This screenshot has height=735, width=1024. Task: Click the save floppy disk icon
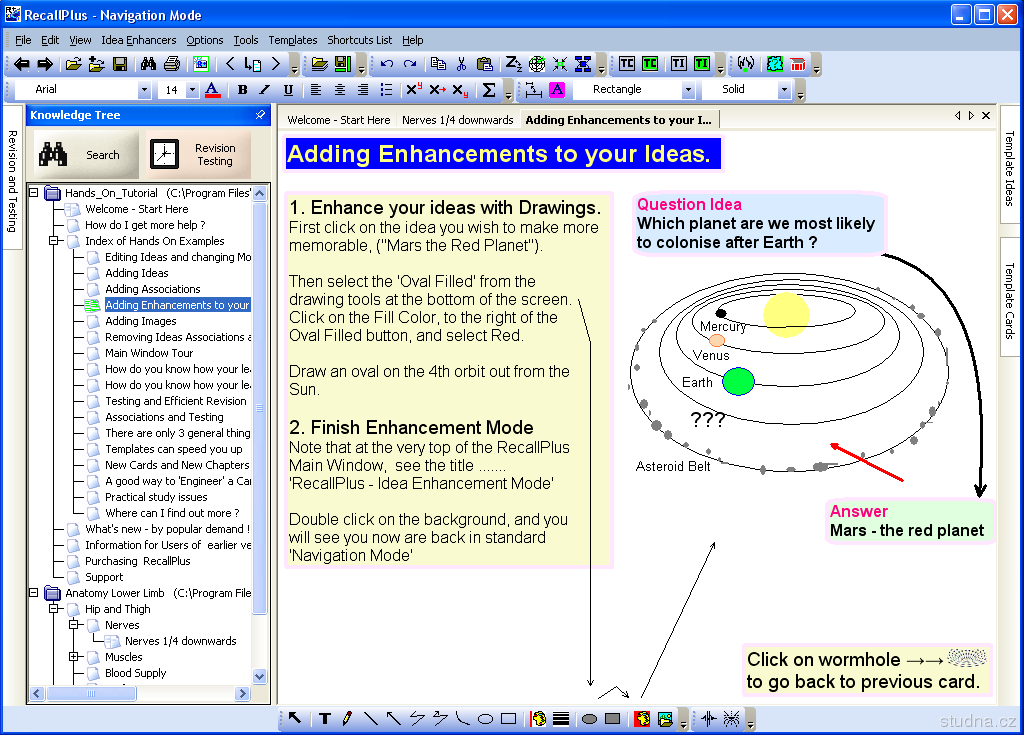pyautogui.click(x=120, y=64)
